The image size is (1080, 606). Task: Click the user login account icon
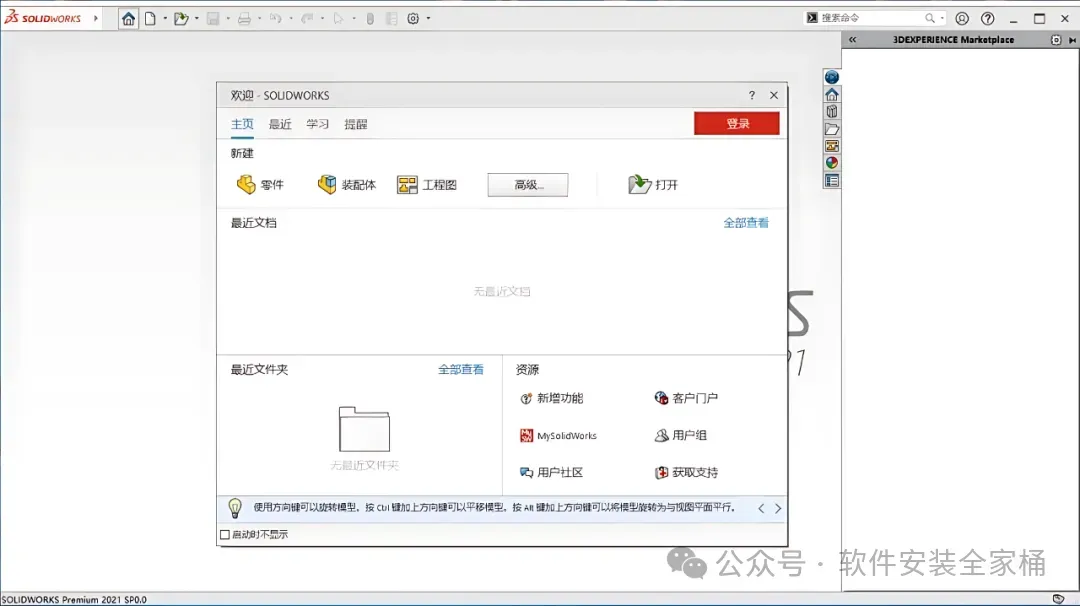pyautogui.click(x=962, y=19)
